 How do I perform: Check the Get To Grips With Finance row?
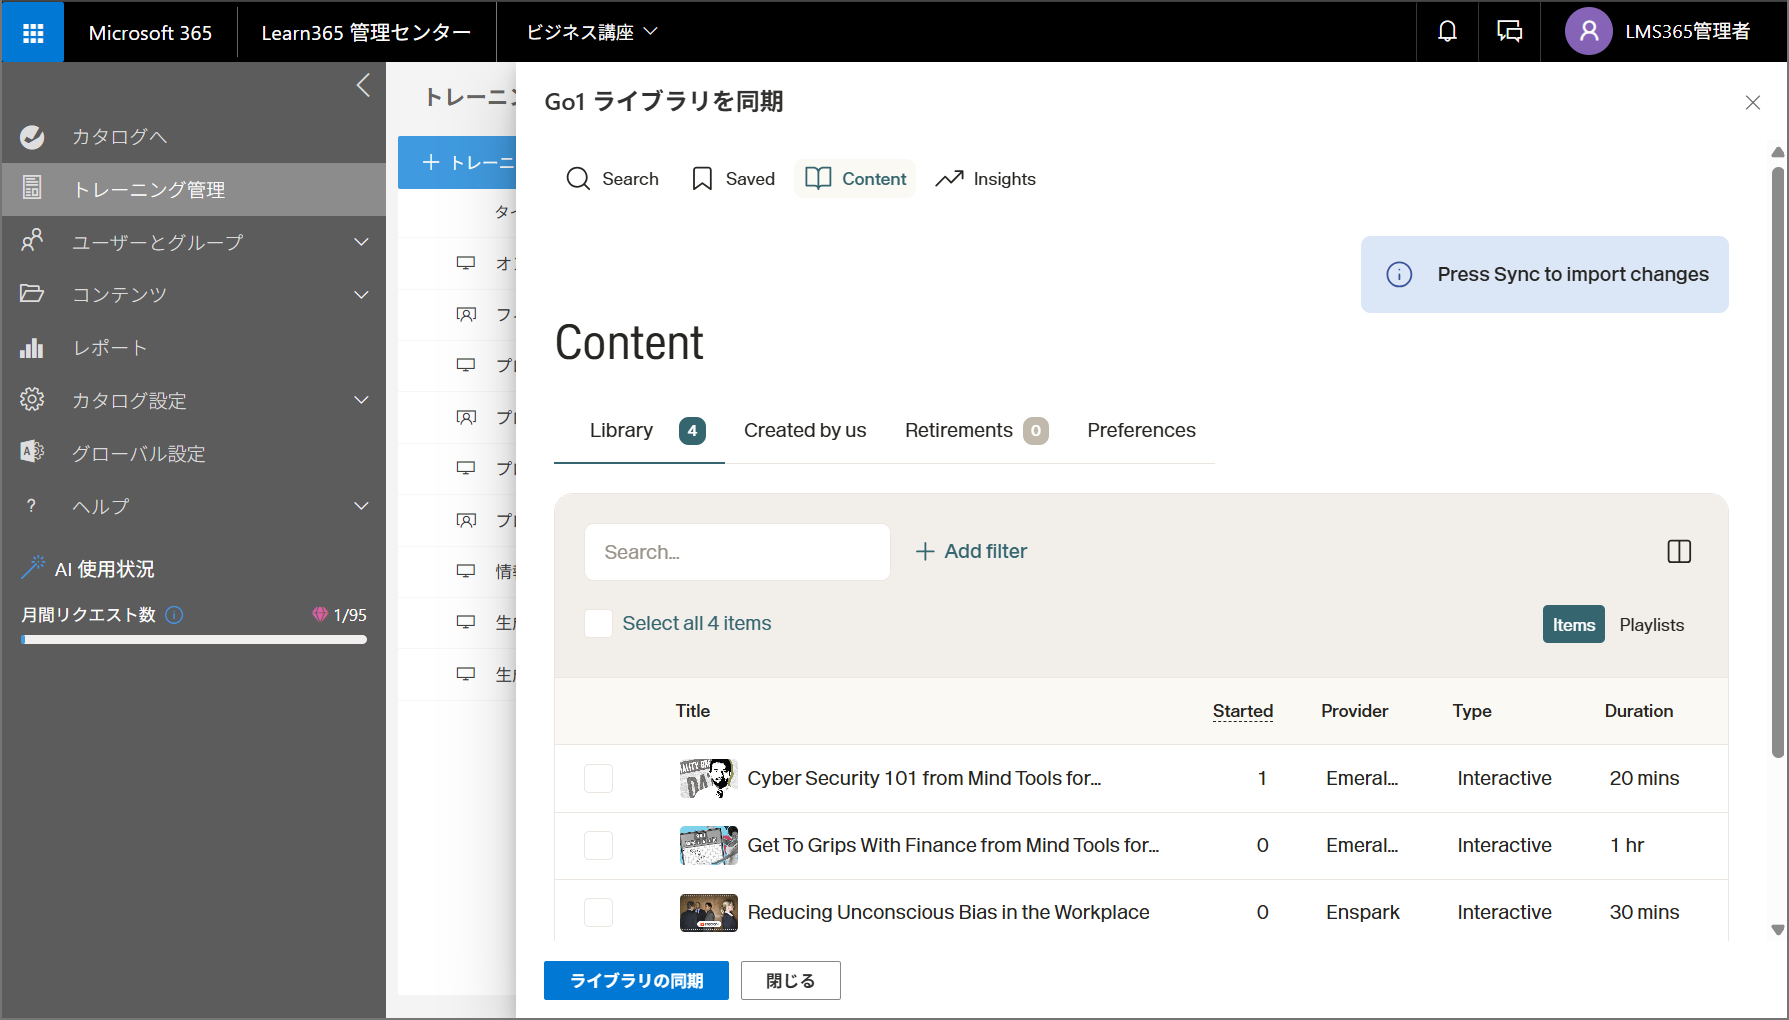pyautogui.click(x=598, y=845)
